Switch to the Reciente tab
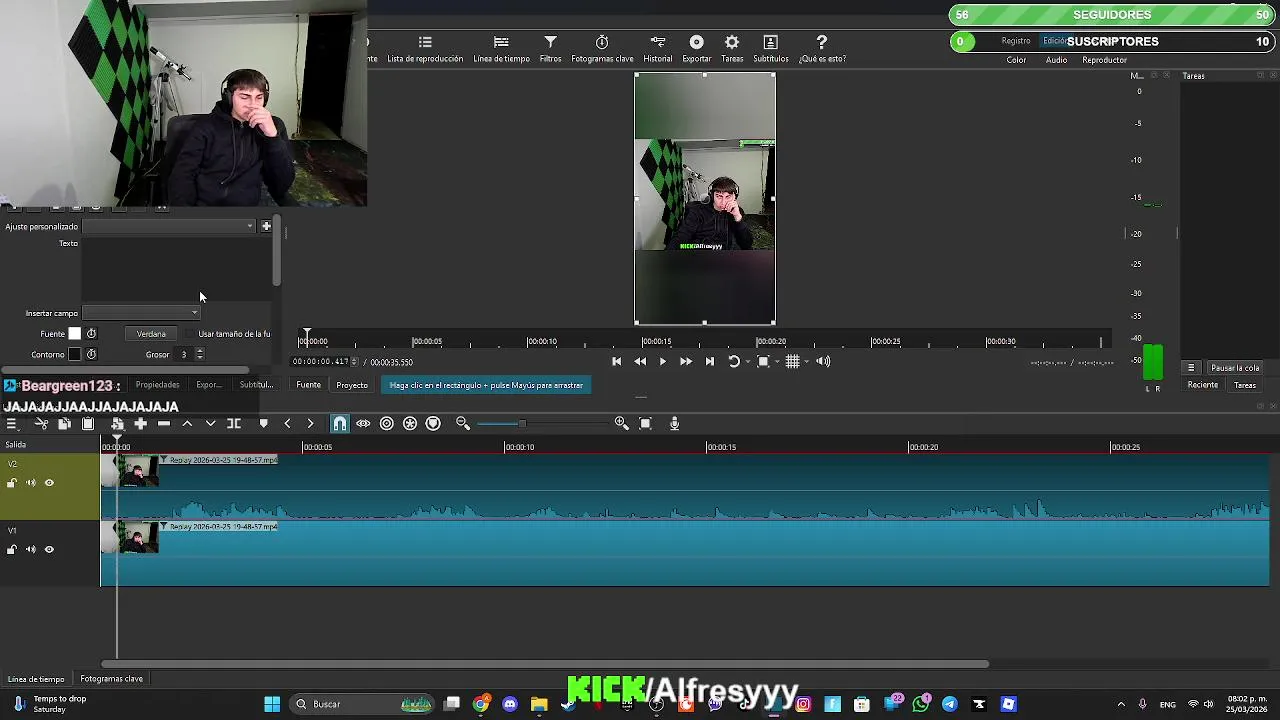 click(x=1203, y=385)
